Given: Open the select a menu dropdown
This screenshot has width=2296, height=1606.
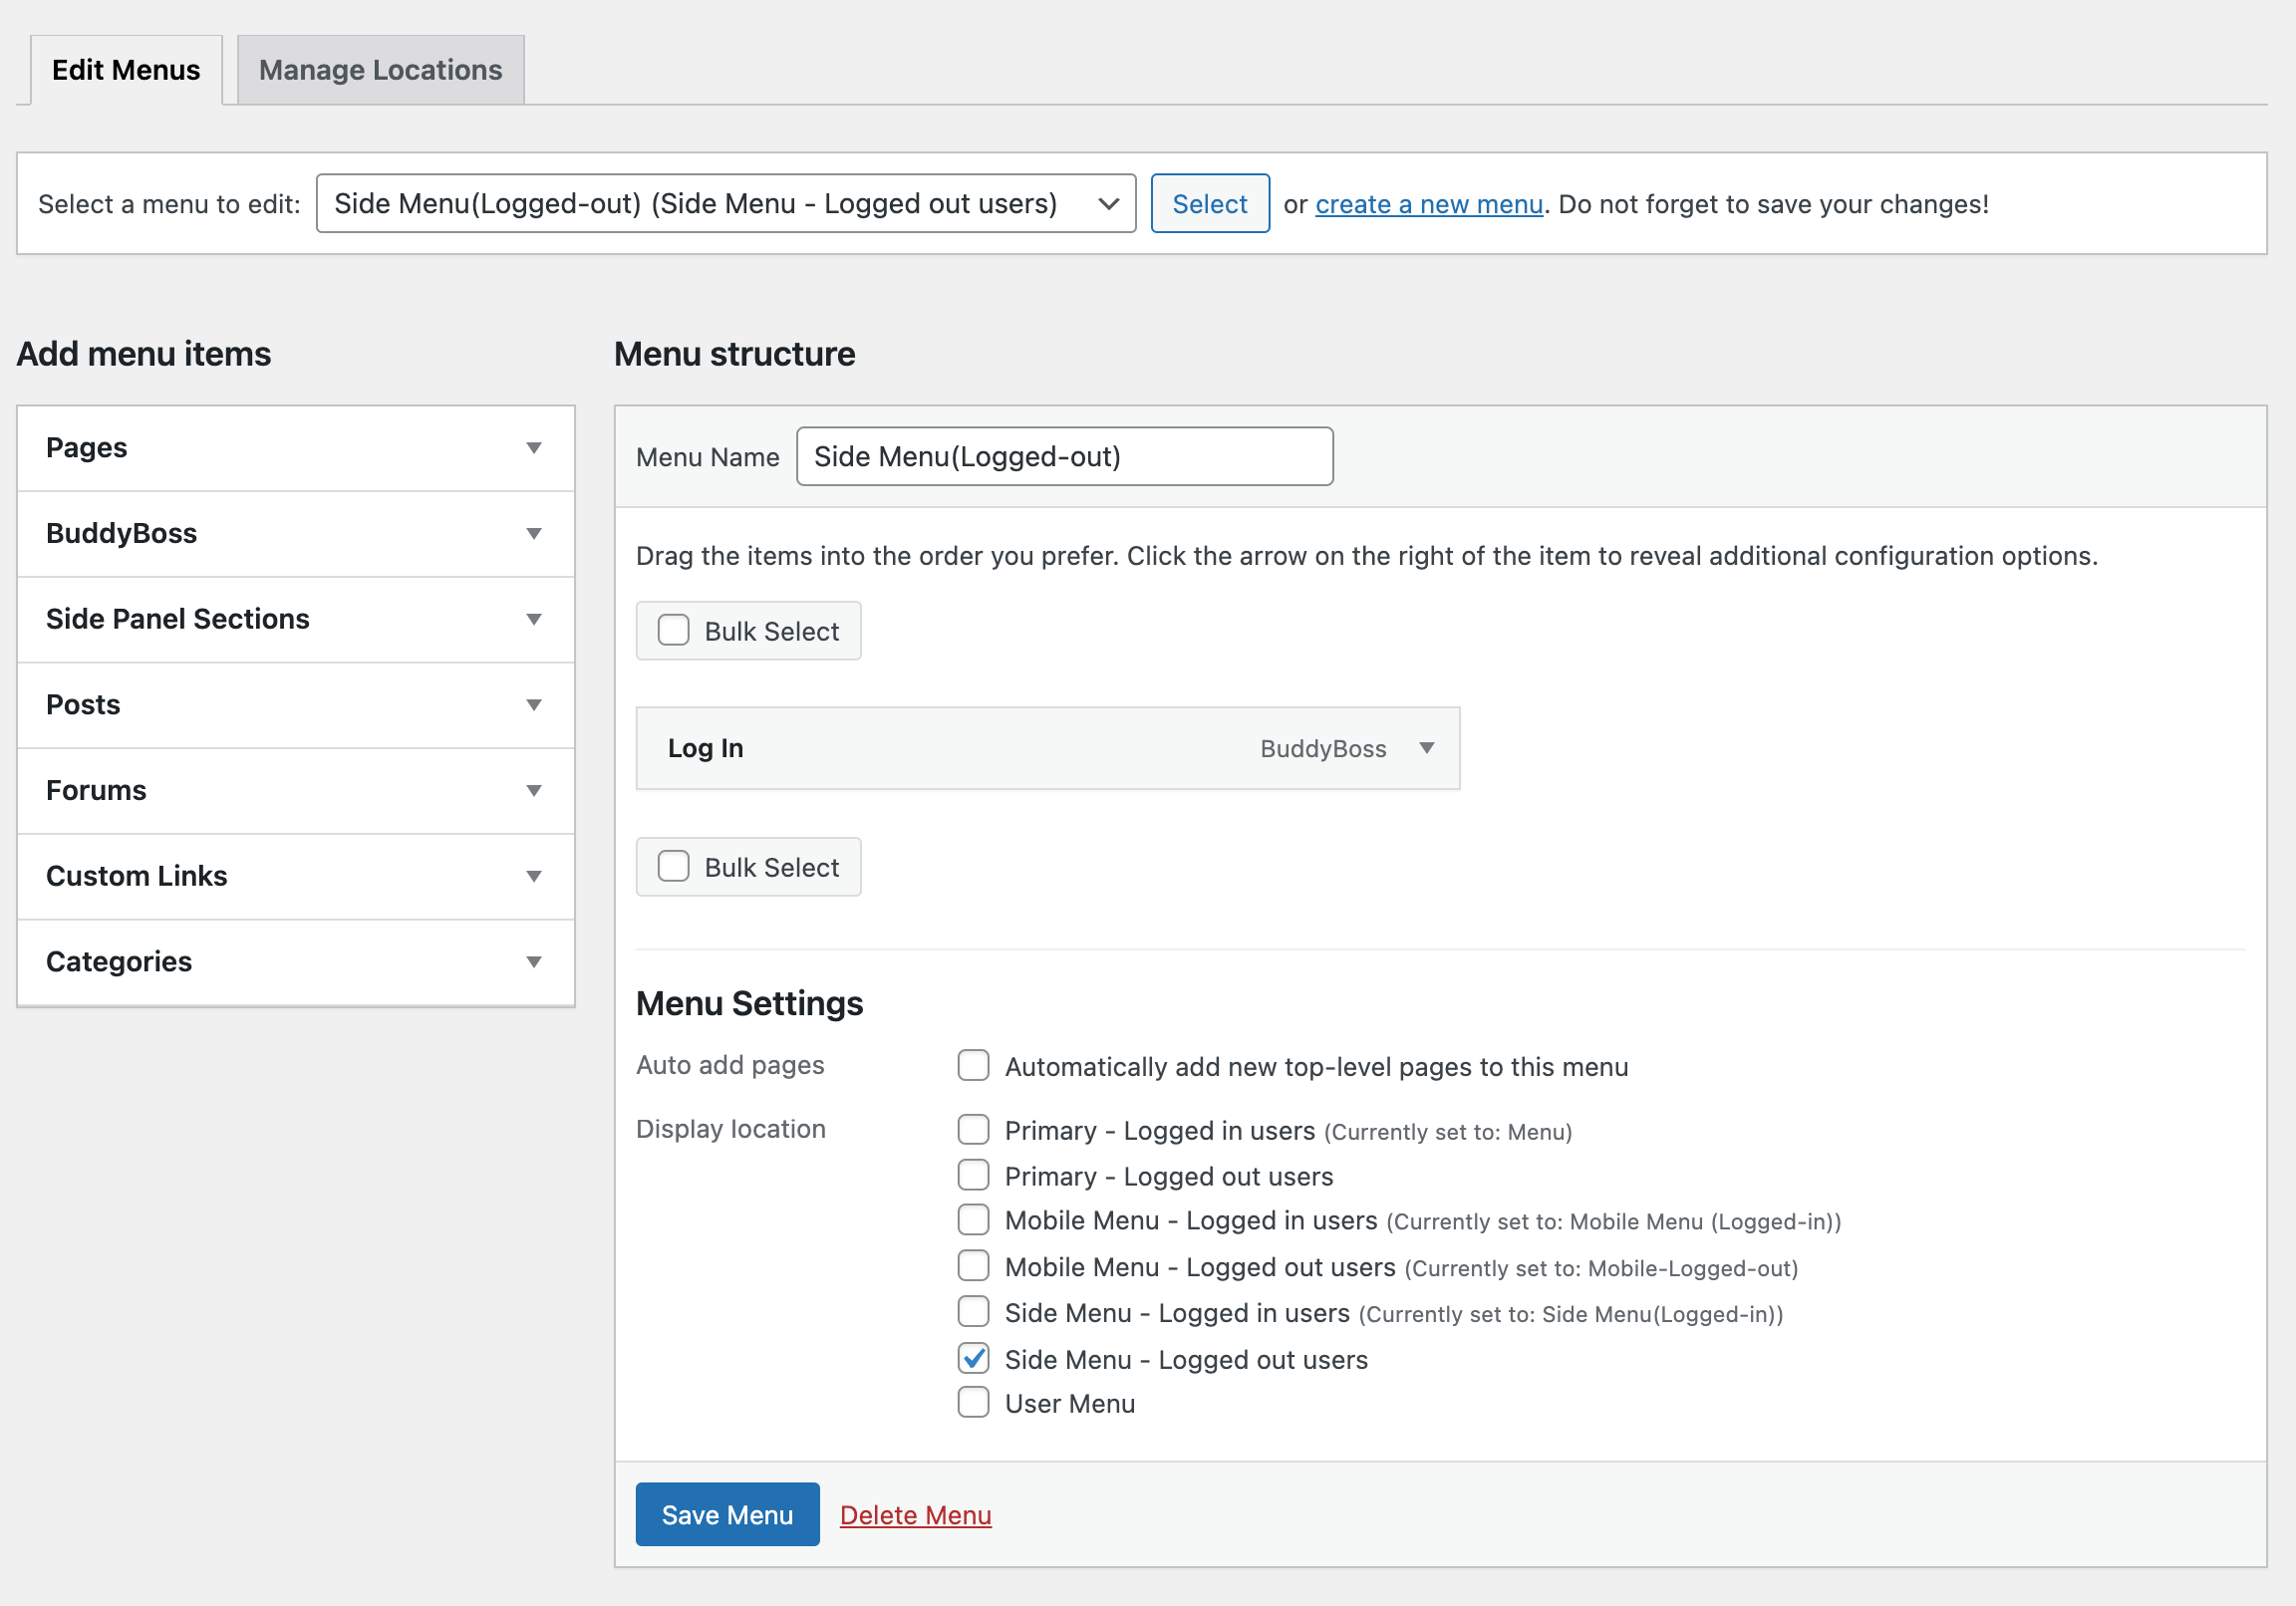Looking at the screenshot, I should tap(725, 204).
